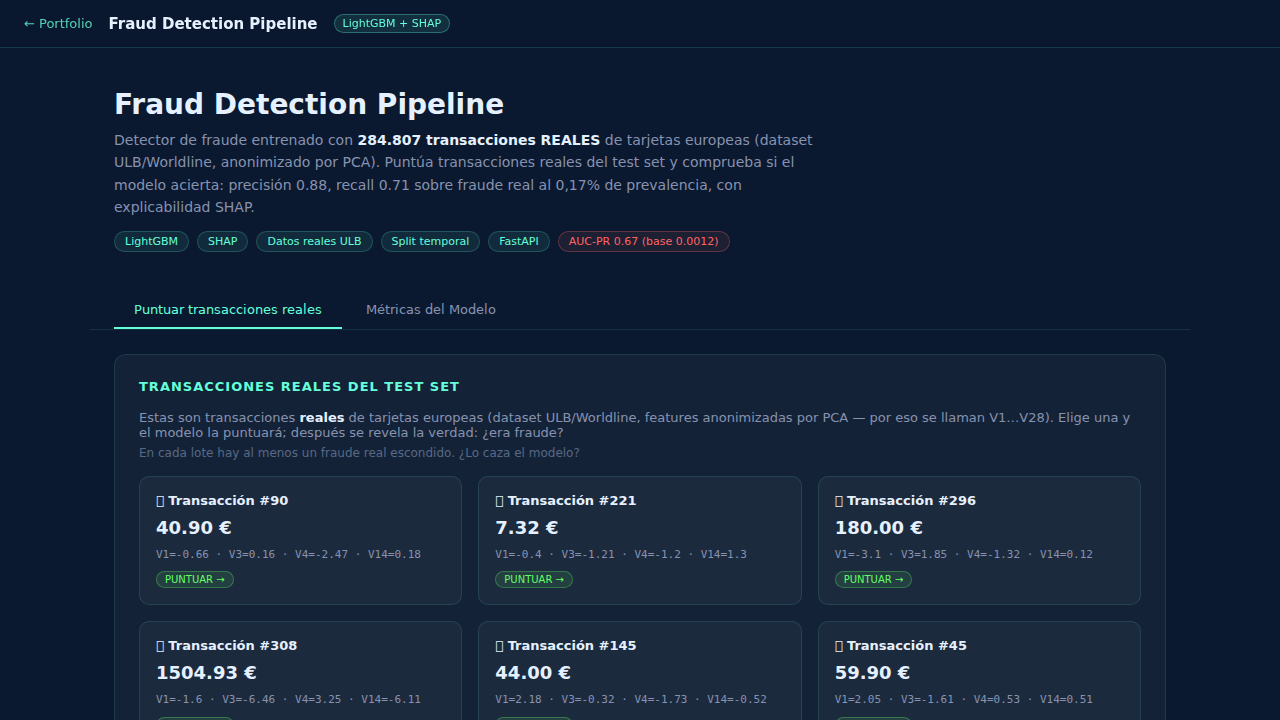
Task: Select the FastAPI tag
Action: (519, 242)
